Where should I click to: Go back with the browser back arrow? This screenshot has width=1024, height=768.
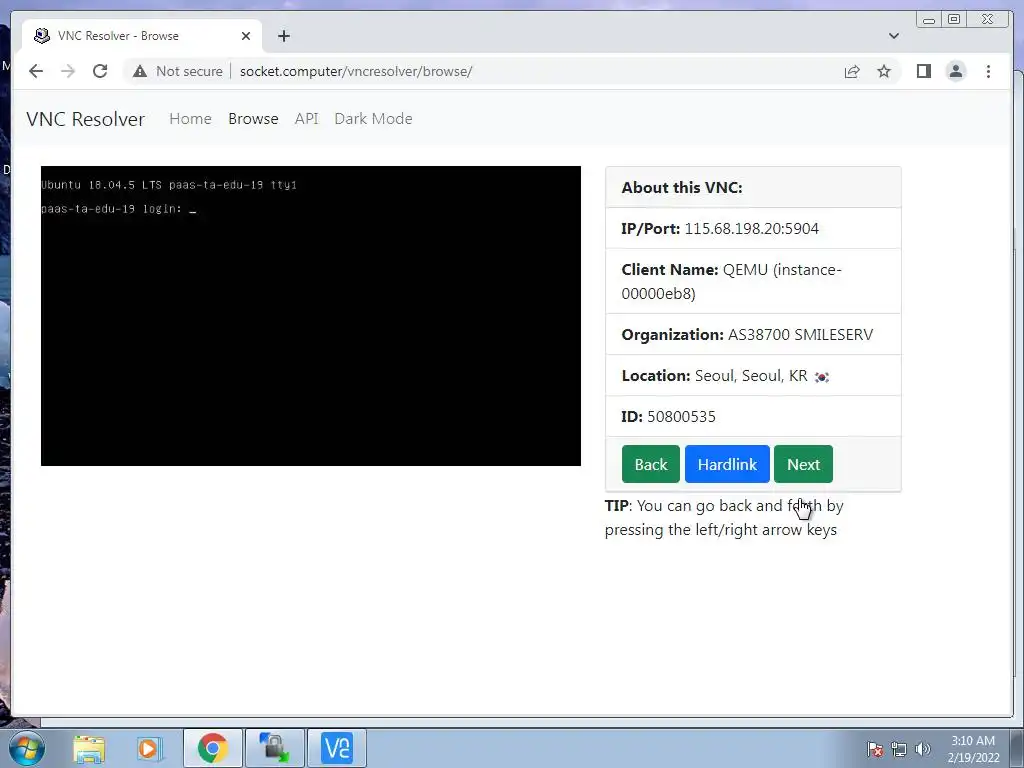pyautogui.click(x=36, y=71)
